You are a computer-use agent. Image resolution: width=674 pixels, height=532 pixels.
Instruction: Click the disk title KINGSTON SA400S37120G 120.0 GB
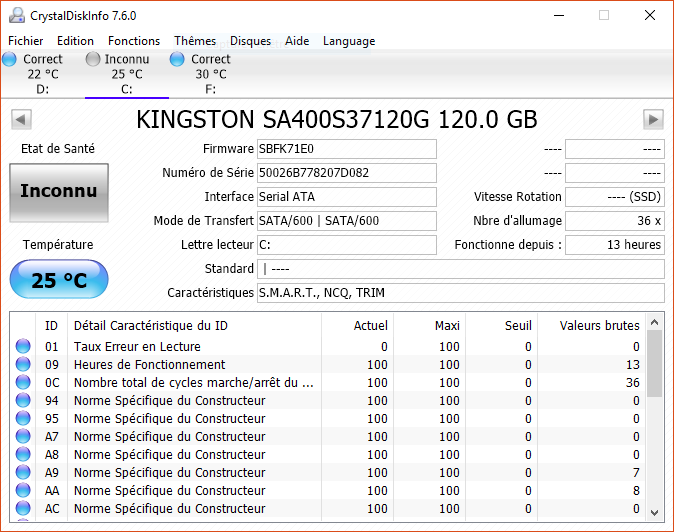pyautogui.click(x=337, y=119)
